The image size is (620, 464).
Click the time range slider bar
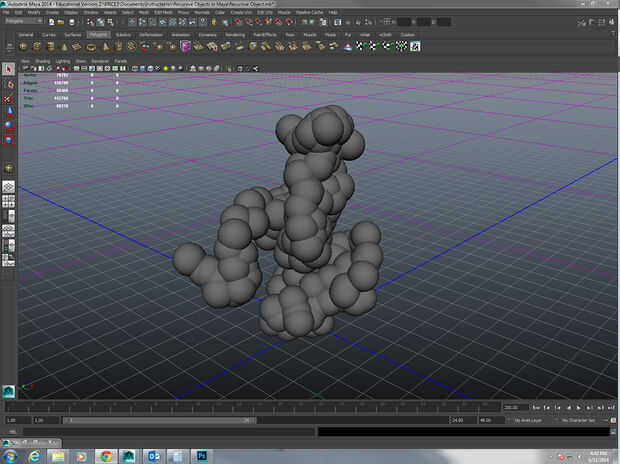(160, 421)
